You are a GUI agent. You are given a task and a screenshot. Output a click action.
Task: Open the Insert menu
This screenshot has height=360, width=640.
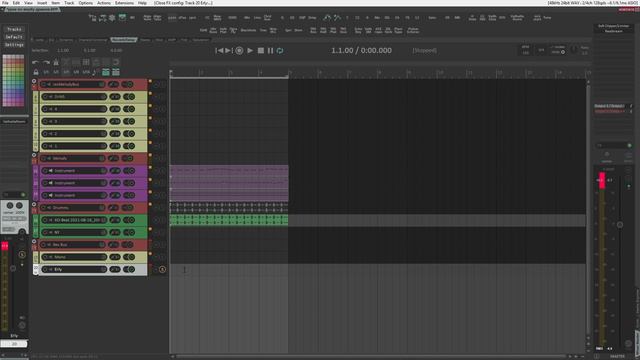coord(42,3)
